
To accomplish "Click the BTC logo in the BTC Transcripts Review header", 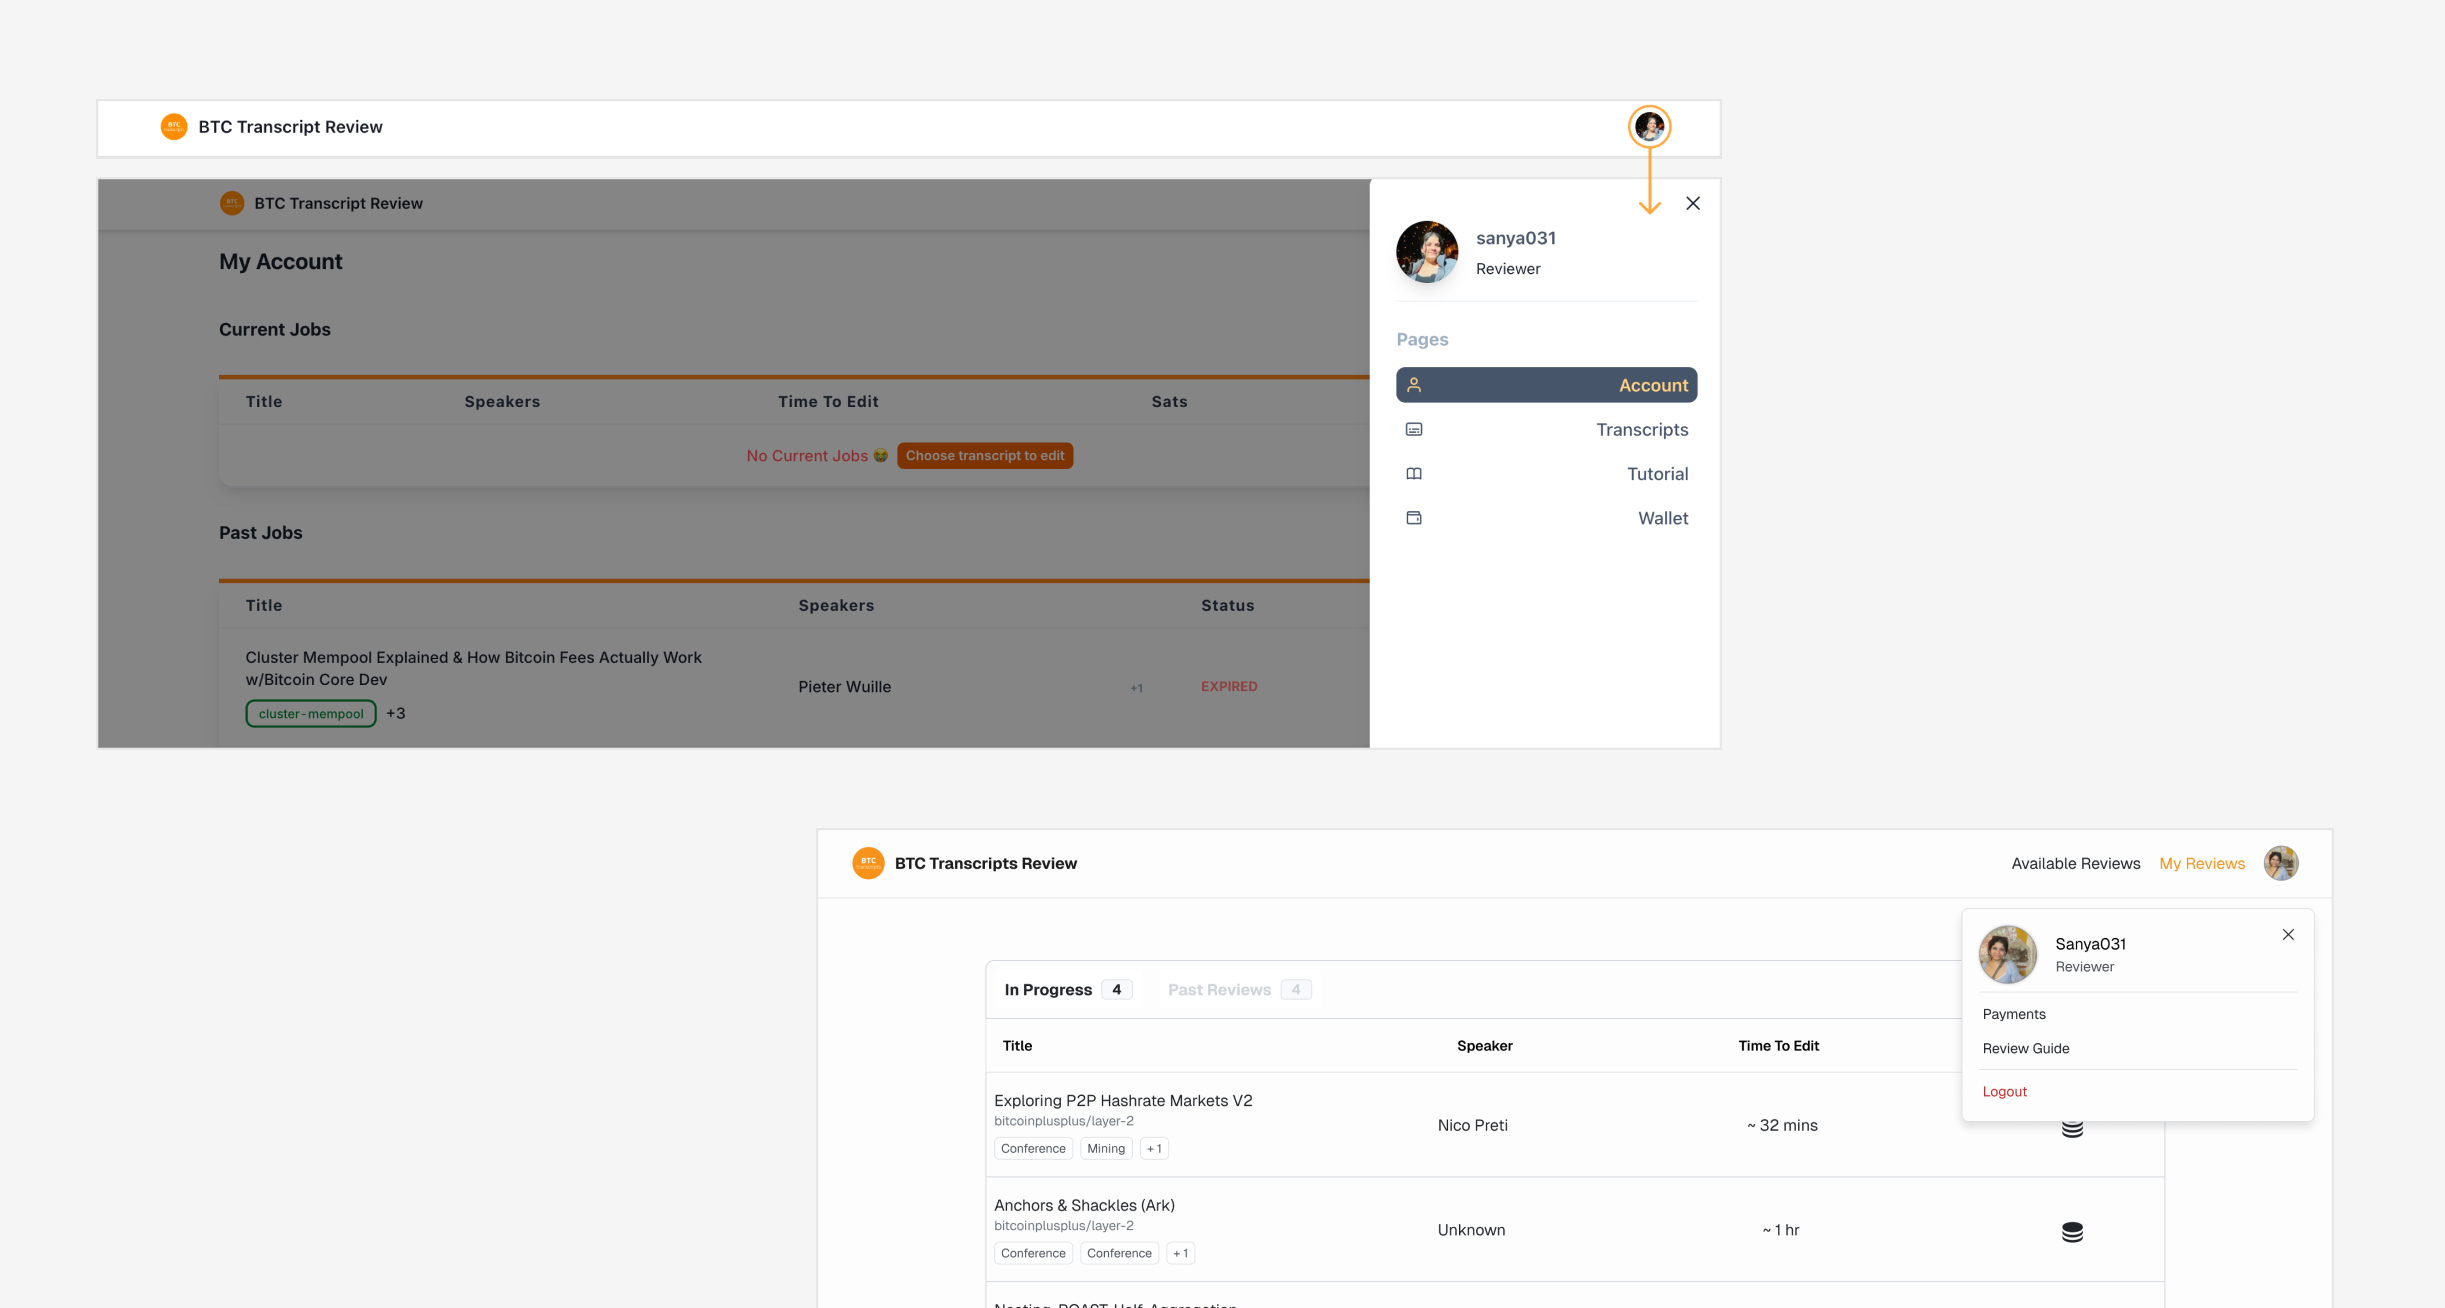I will pos(868,863).
